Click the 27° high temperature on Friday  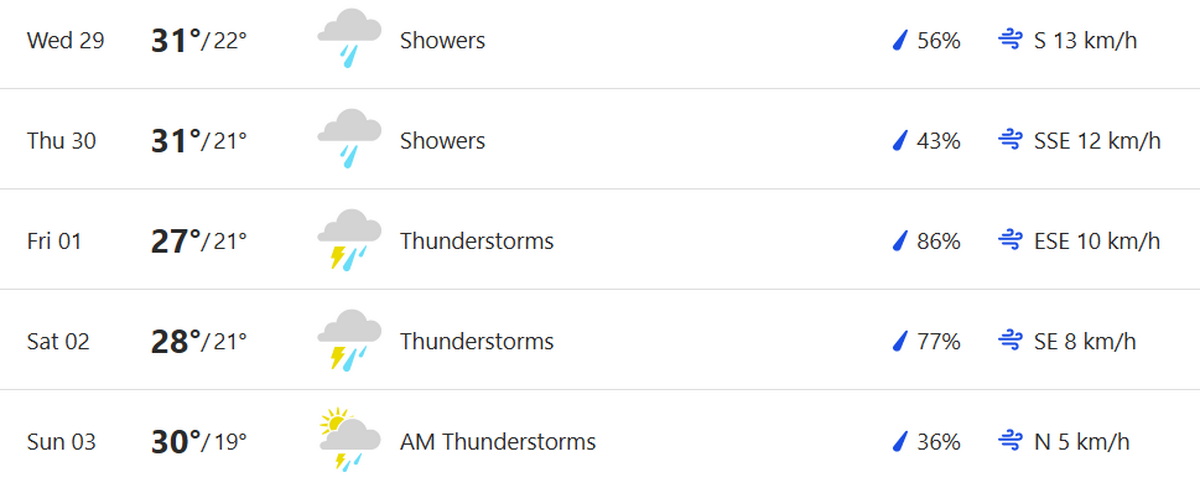[176, 241]
